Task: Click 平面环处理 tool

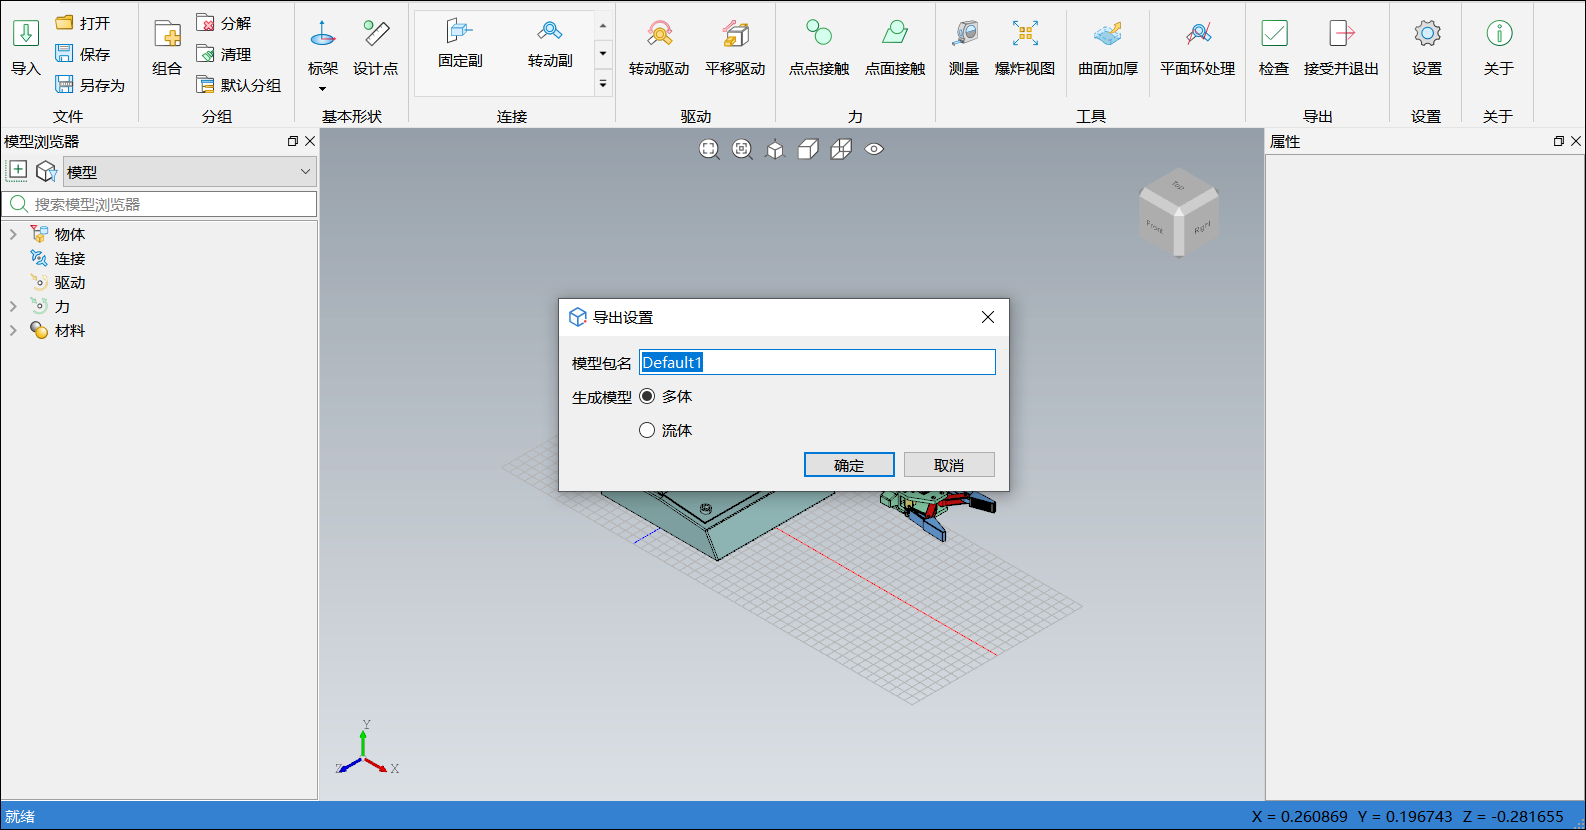Action: (x=1198, y=47)
